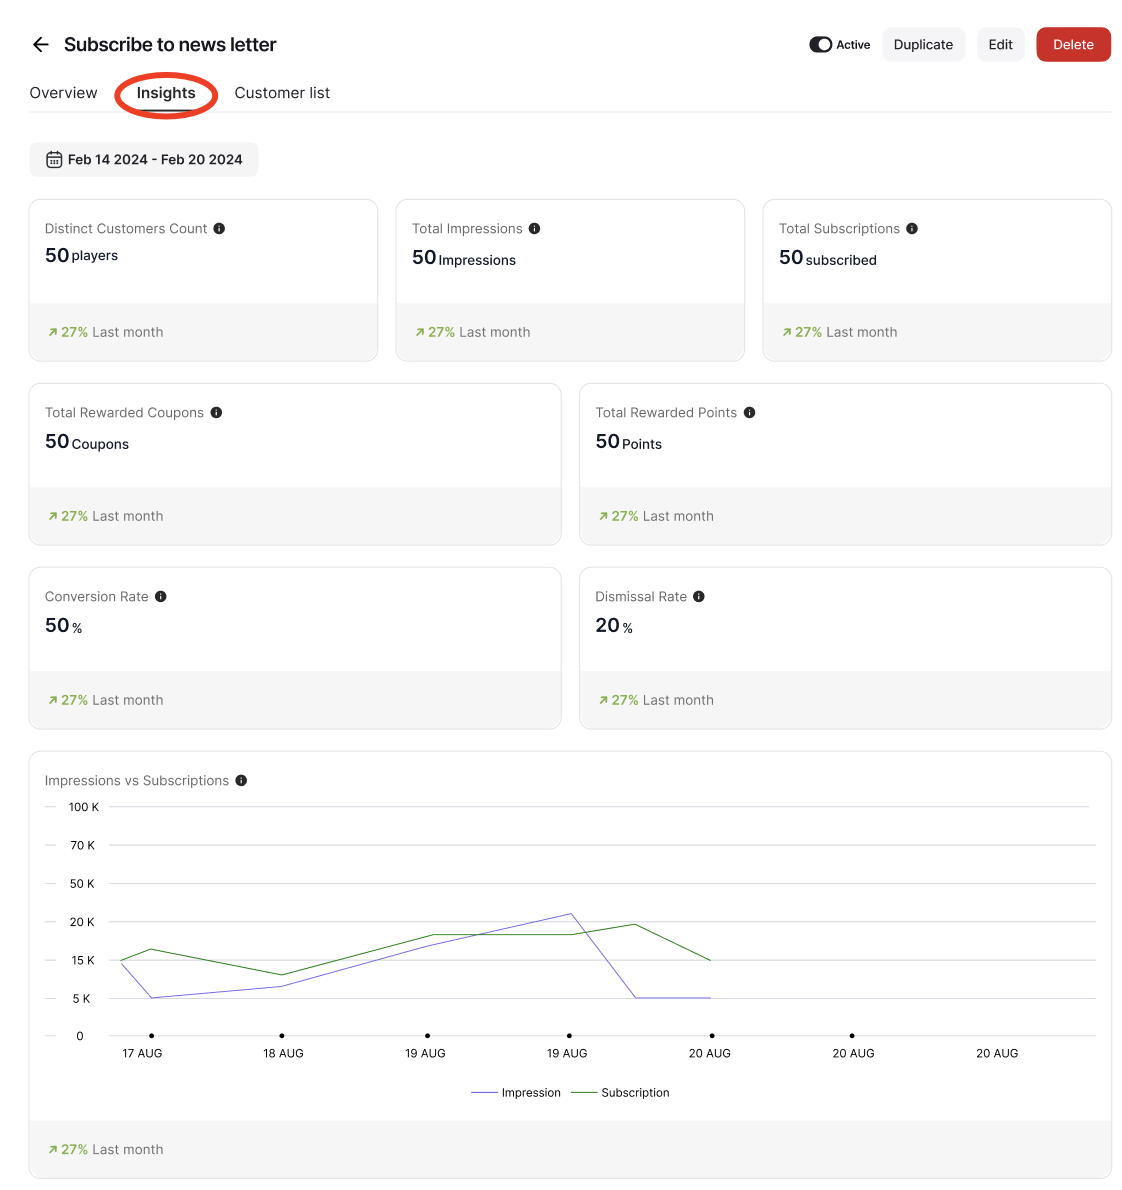Viewport: 1122px width, 1190px height.
Task: Click the Impressions vs Subscriptions info icon
Action: pyautogui.click(x=240, y=780)
